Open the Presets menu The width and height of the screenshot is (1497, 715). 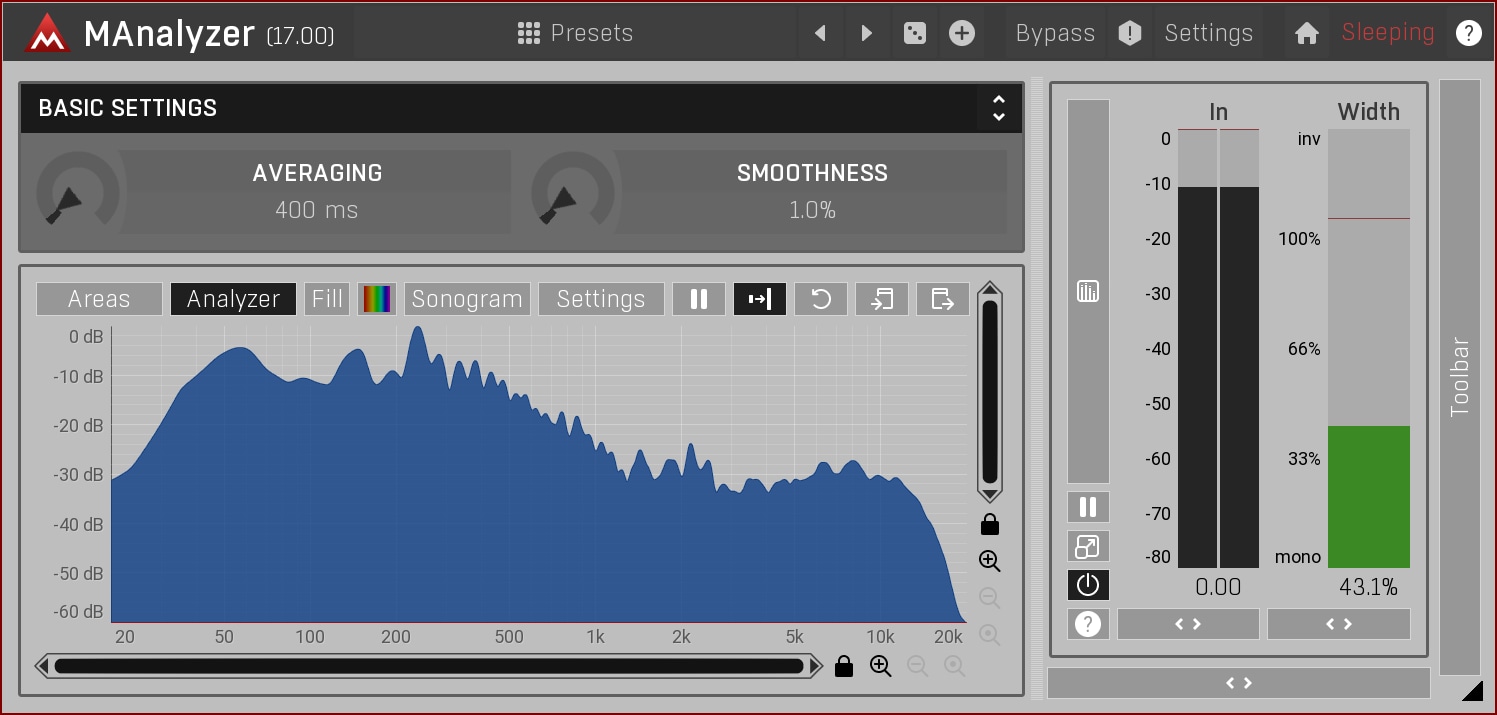(x=575, y=33)
